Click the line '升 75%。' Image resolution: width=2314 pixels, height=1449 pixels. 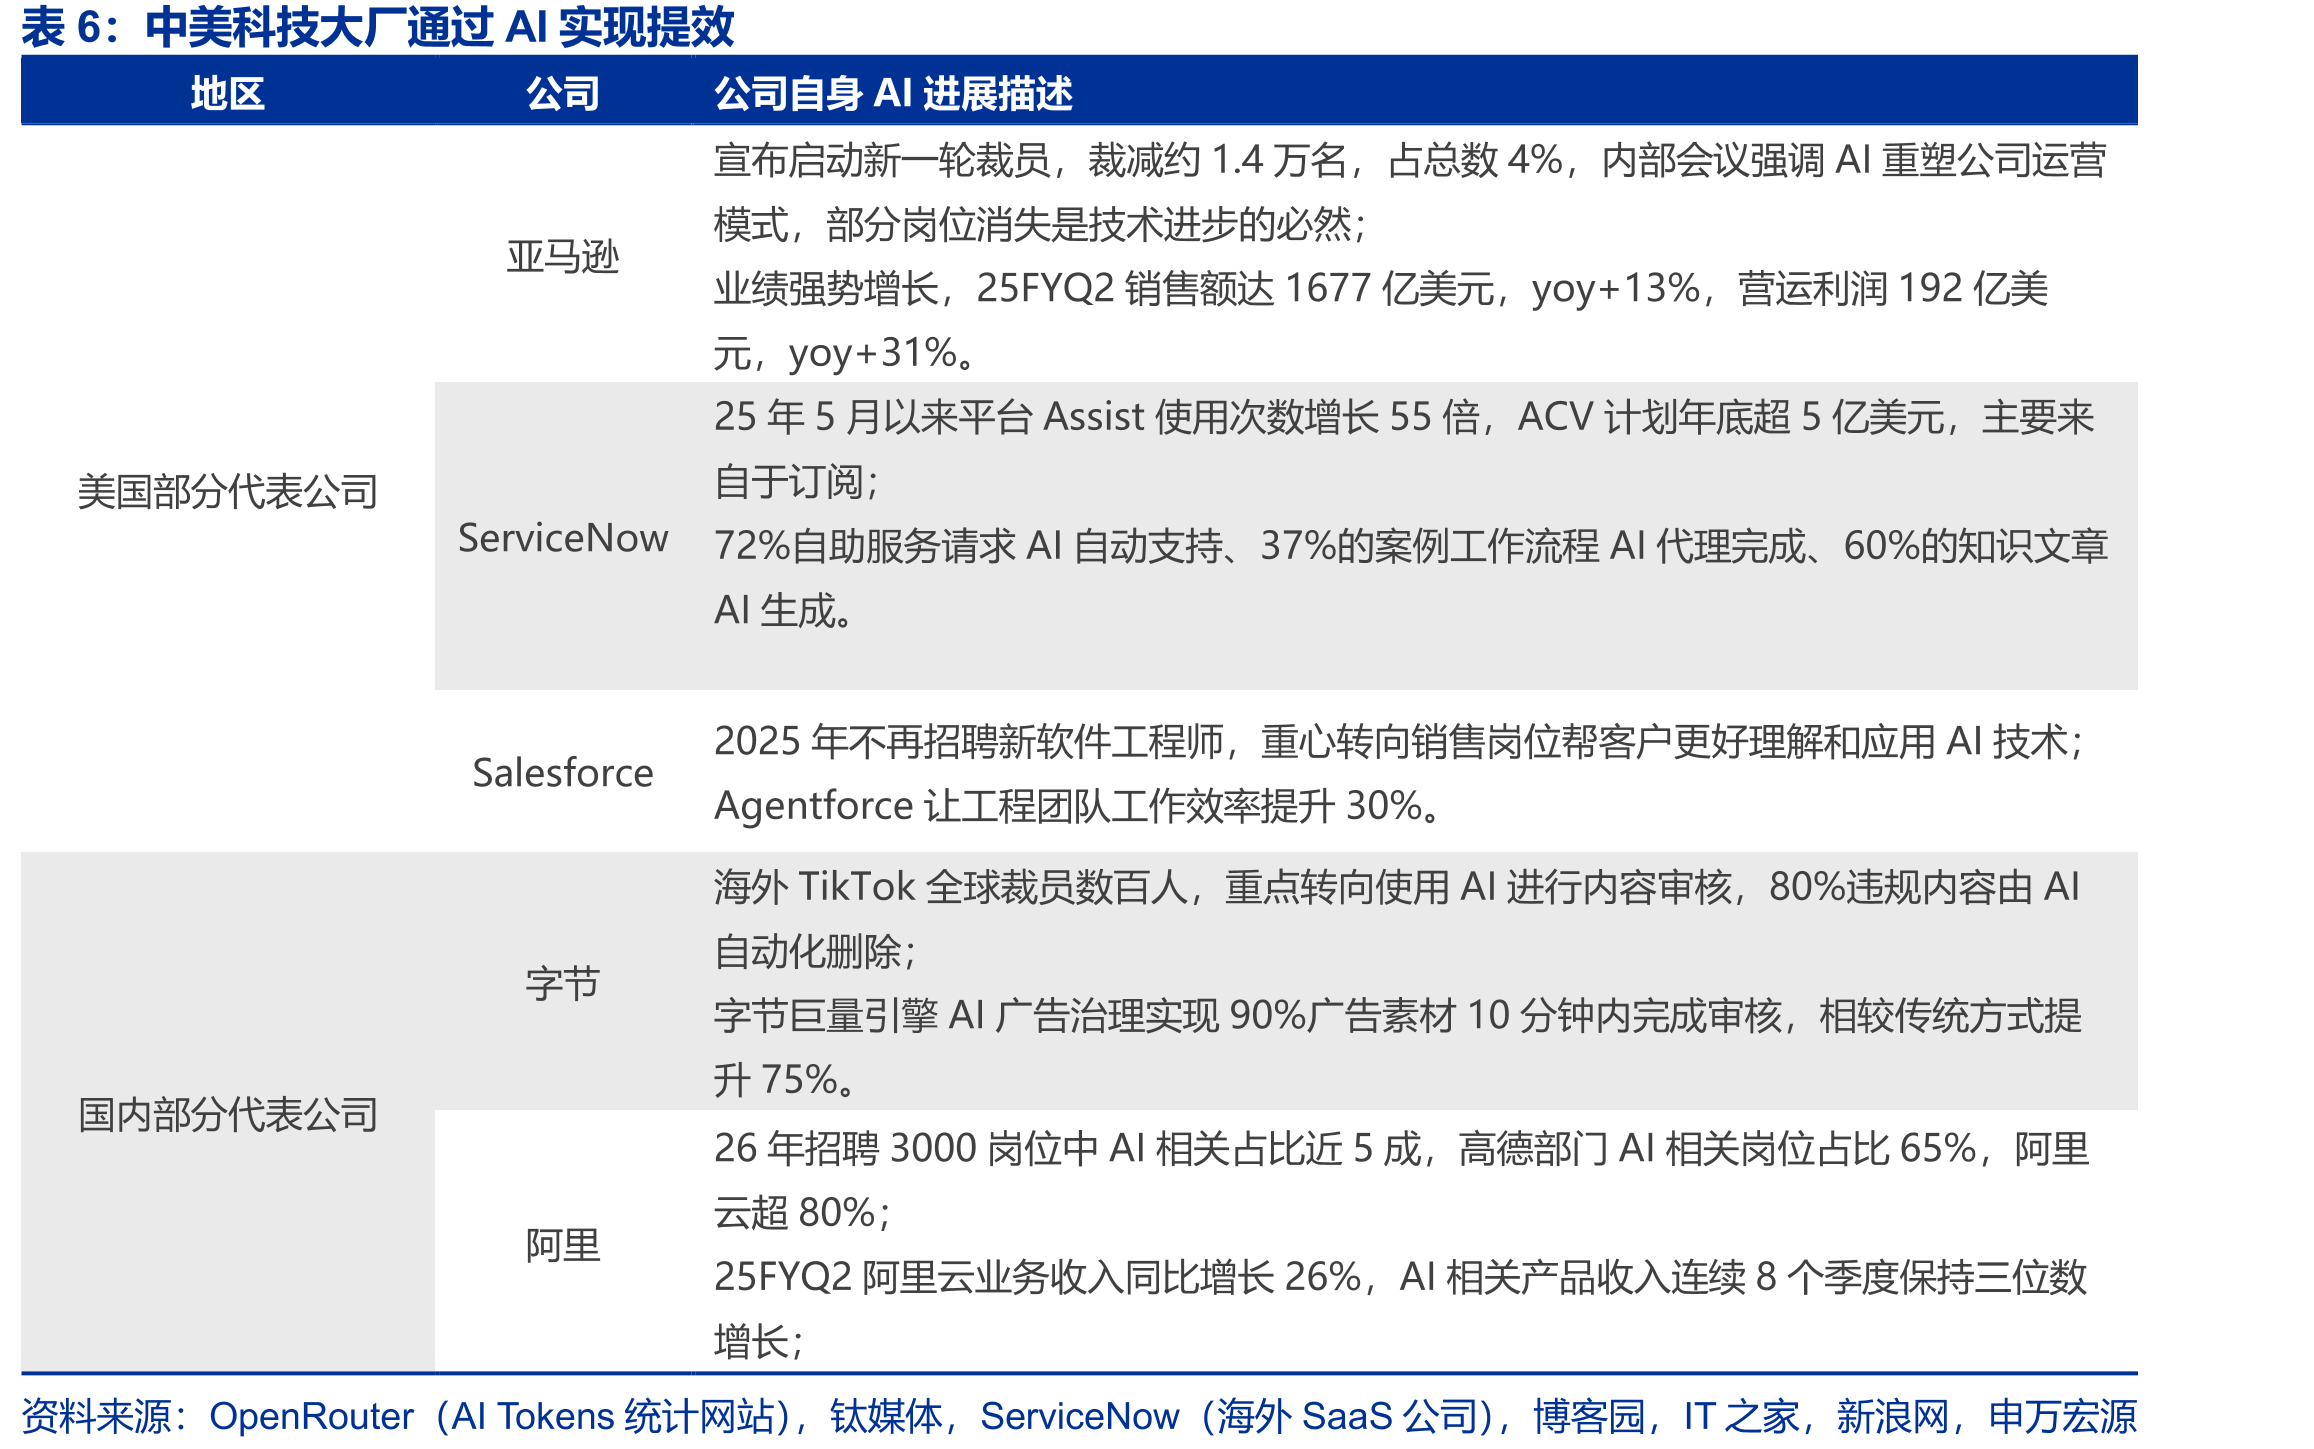click(x=785, y=1080)
